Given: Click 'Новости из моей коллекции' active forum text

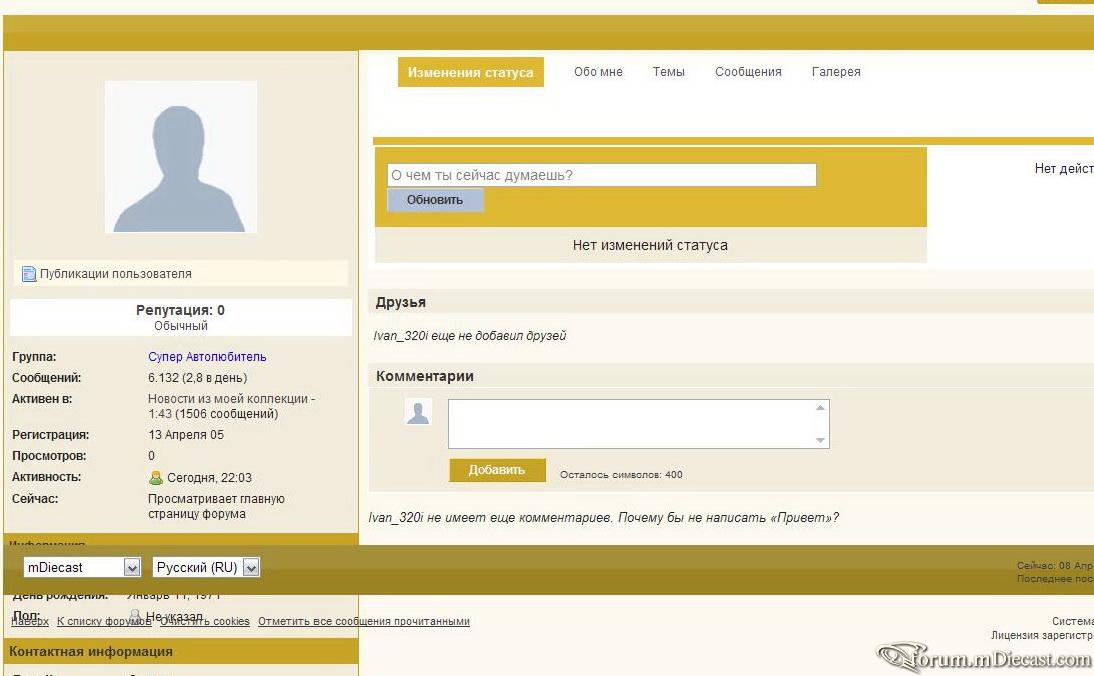Looking at the screenshot, I should tap(227, 399).
